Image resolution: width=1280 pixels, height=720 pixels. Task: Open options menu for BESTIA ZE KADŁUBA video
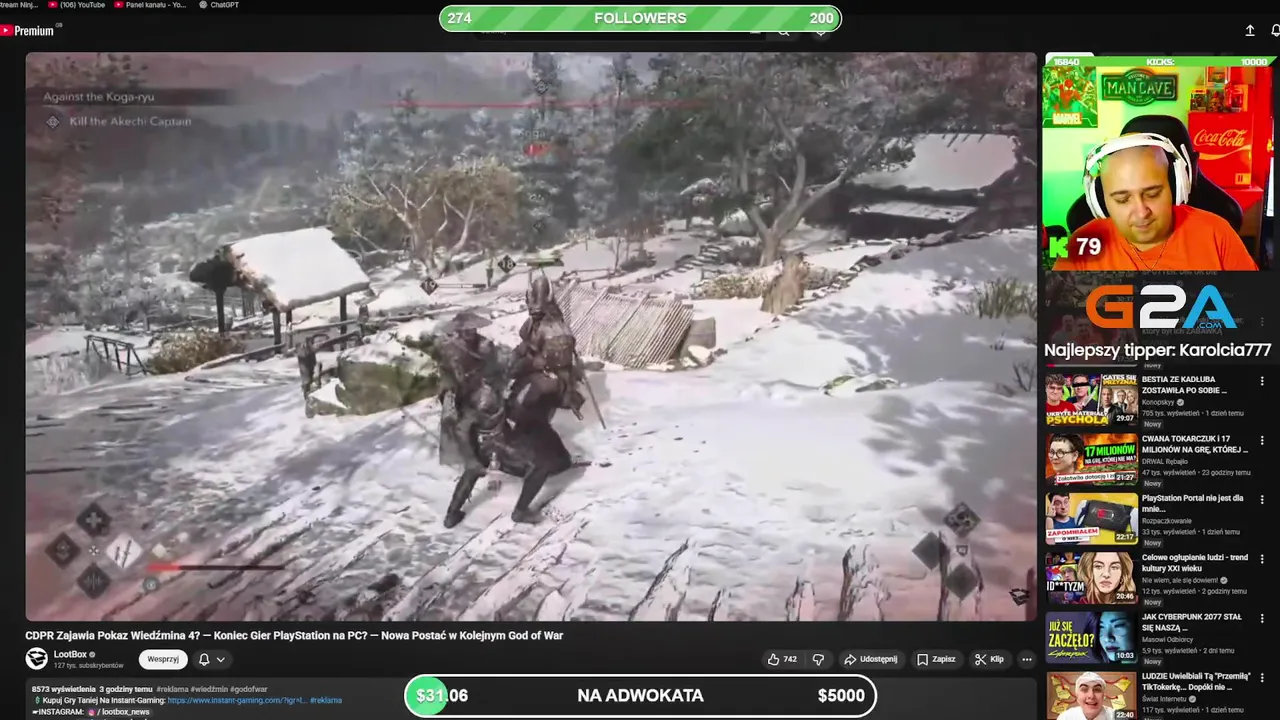pos(1262,381)
